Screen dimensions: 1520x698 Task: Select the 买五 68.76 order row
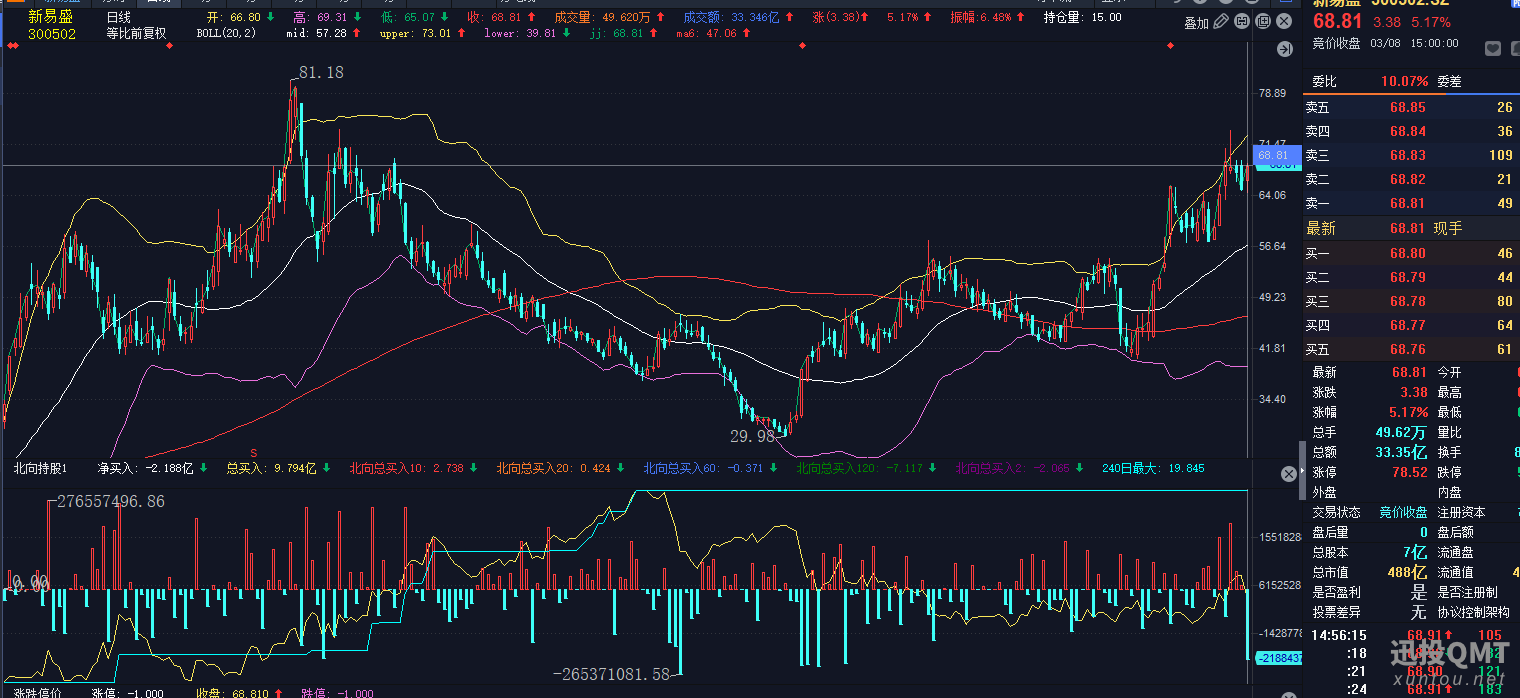pyautogui.click(x=1410, y=349)
